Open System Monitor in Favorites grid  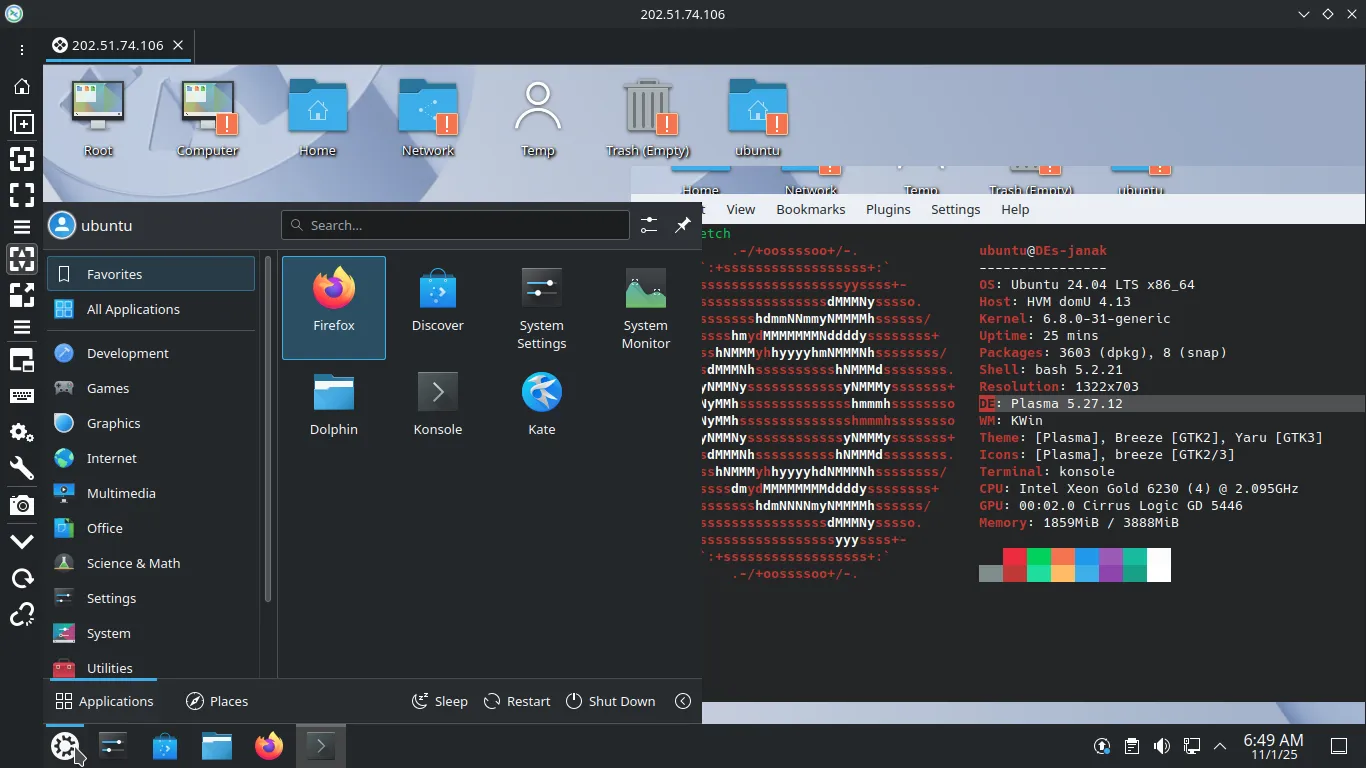click(x=645, y=306)
